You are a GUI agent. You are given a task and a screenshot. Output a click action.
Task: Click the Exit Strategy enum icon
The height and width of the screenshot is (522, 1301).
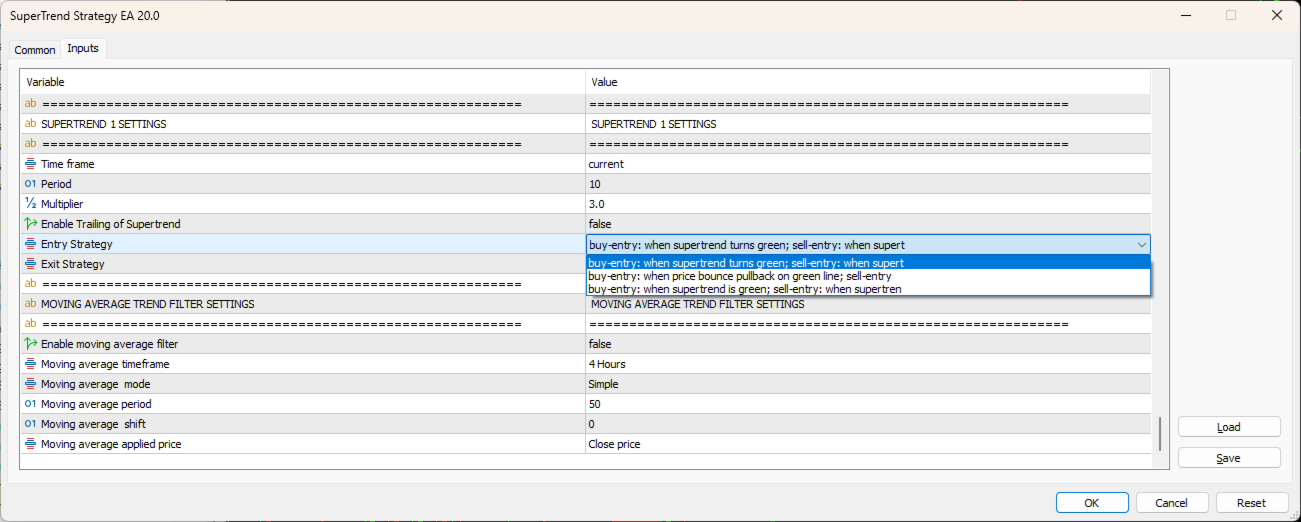coord(30,264)
